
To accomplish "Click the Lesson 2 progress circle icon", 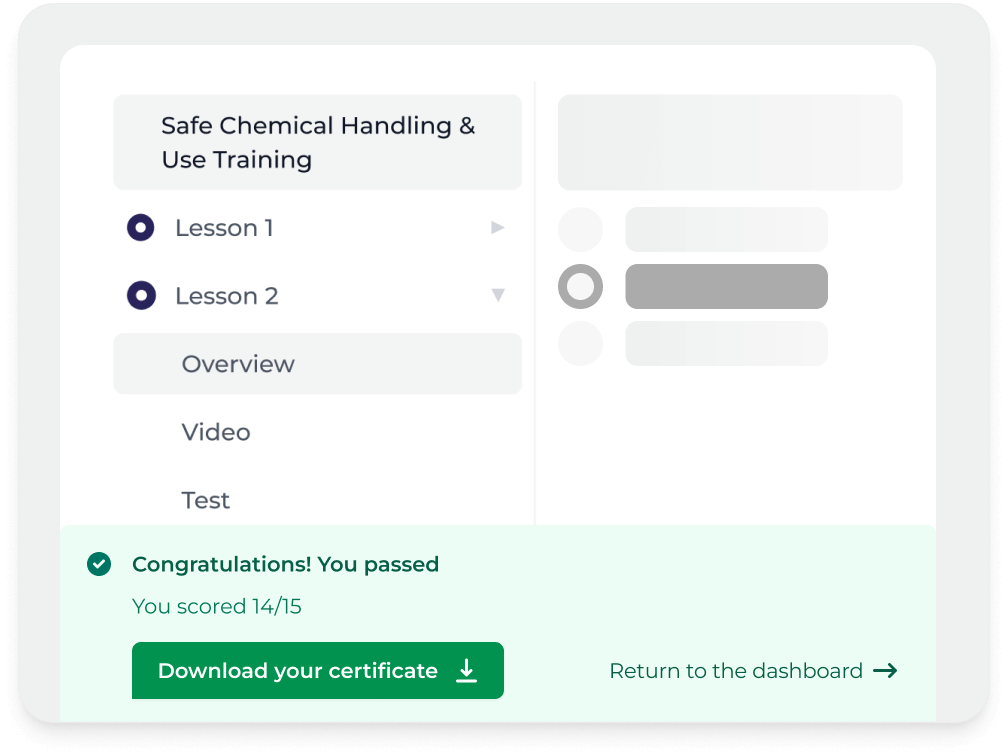I will coord(141,296).
